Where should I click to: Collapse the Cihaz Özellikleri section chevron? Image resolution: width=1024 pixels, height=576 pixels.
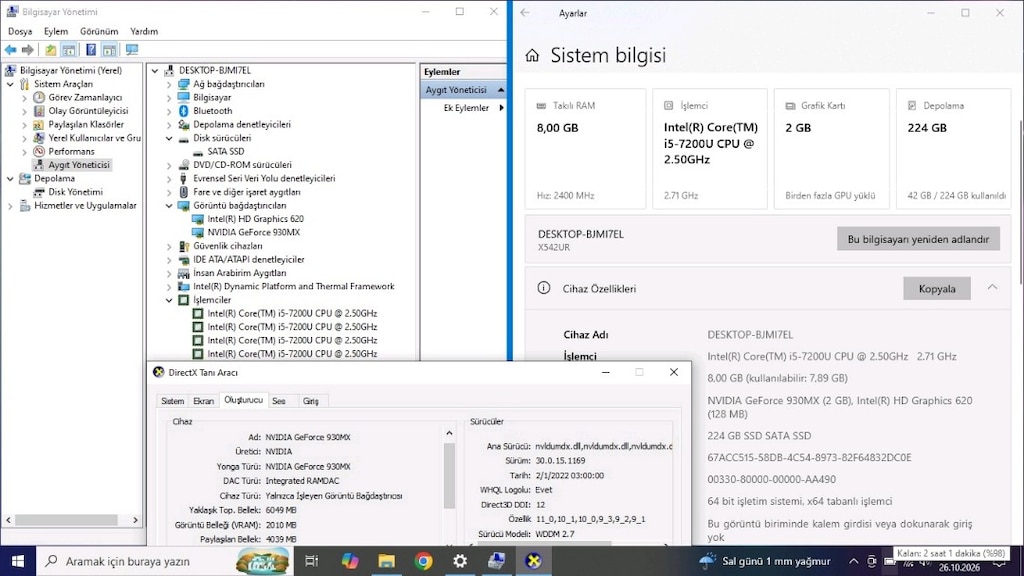tap(992, 288)
